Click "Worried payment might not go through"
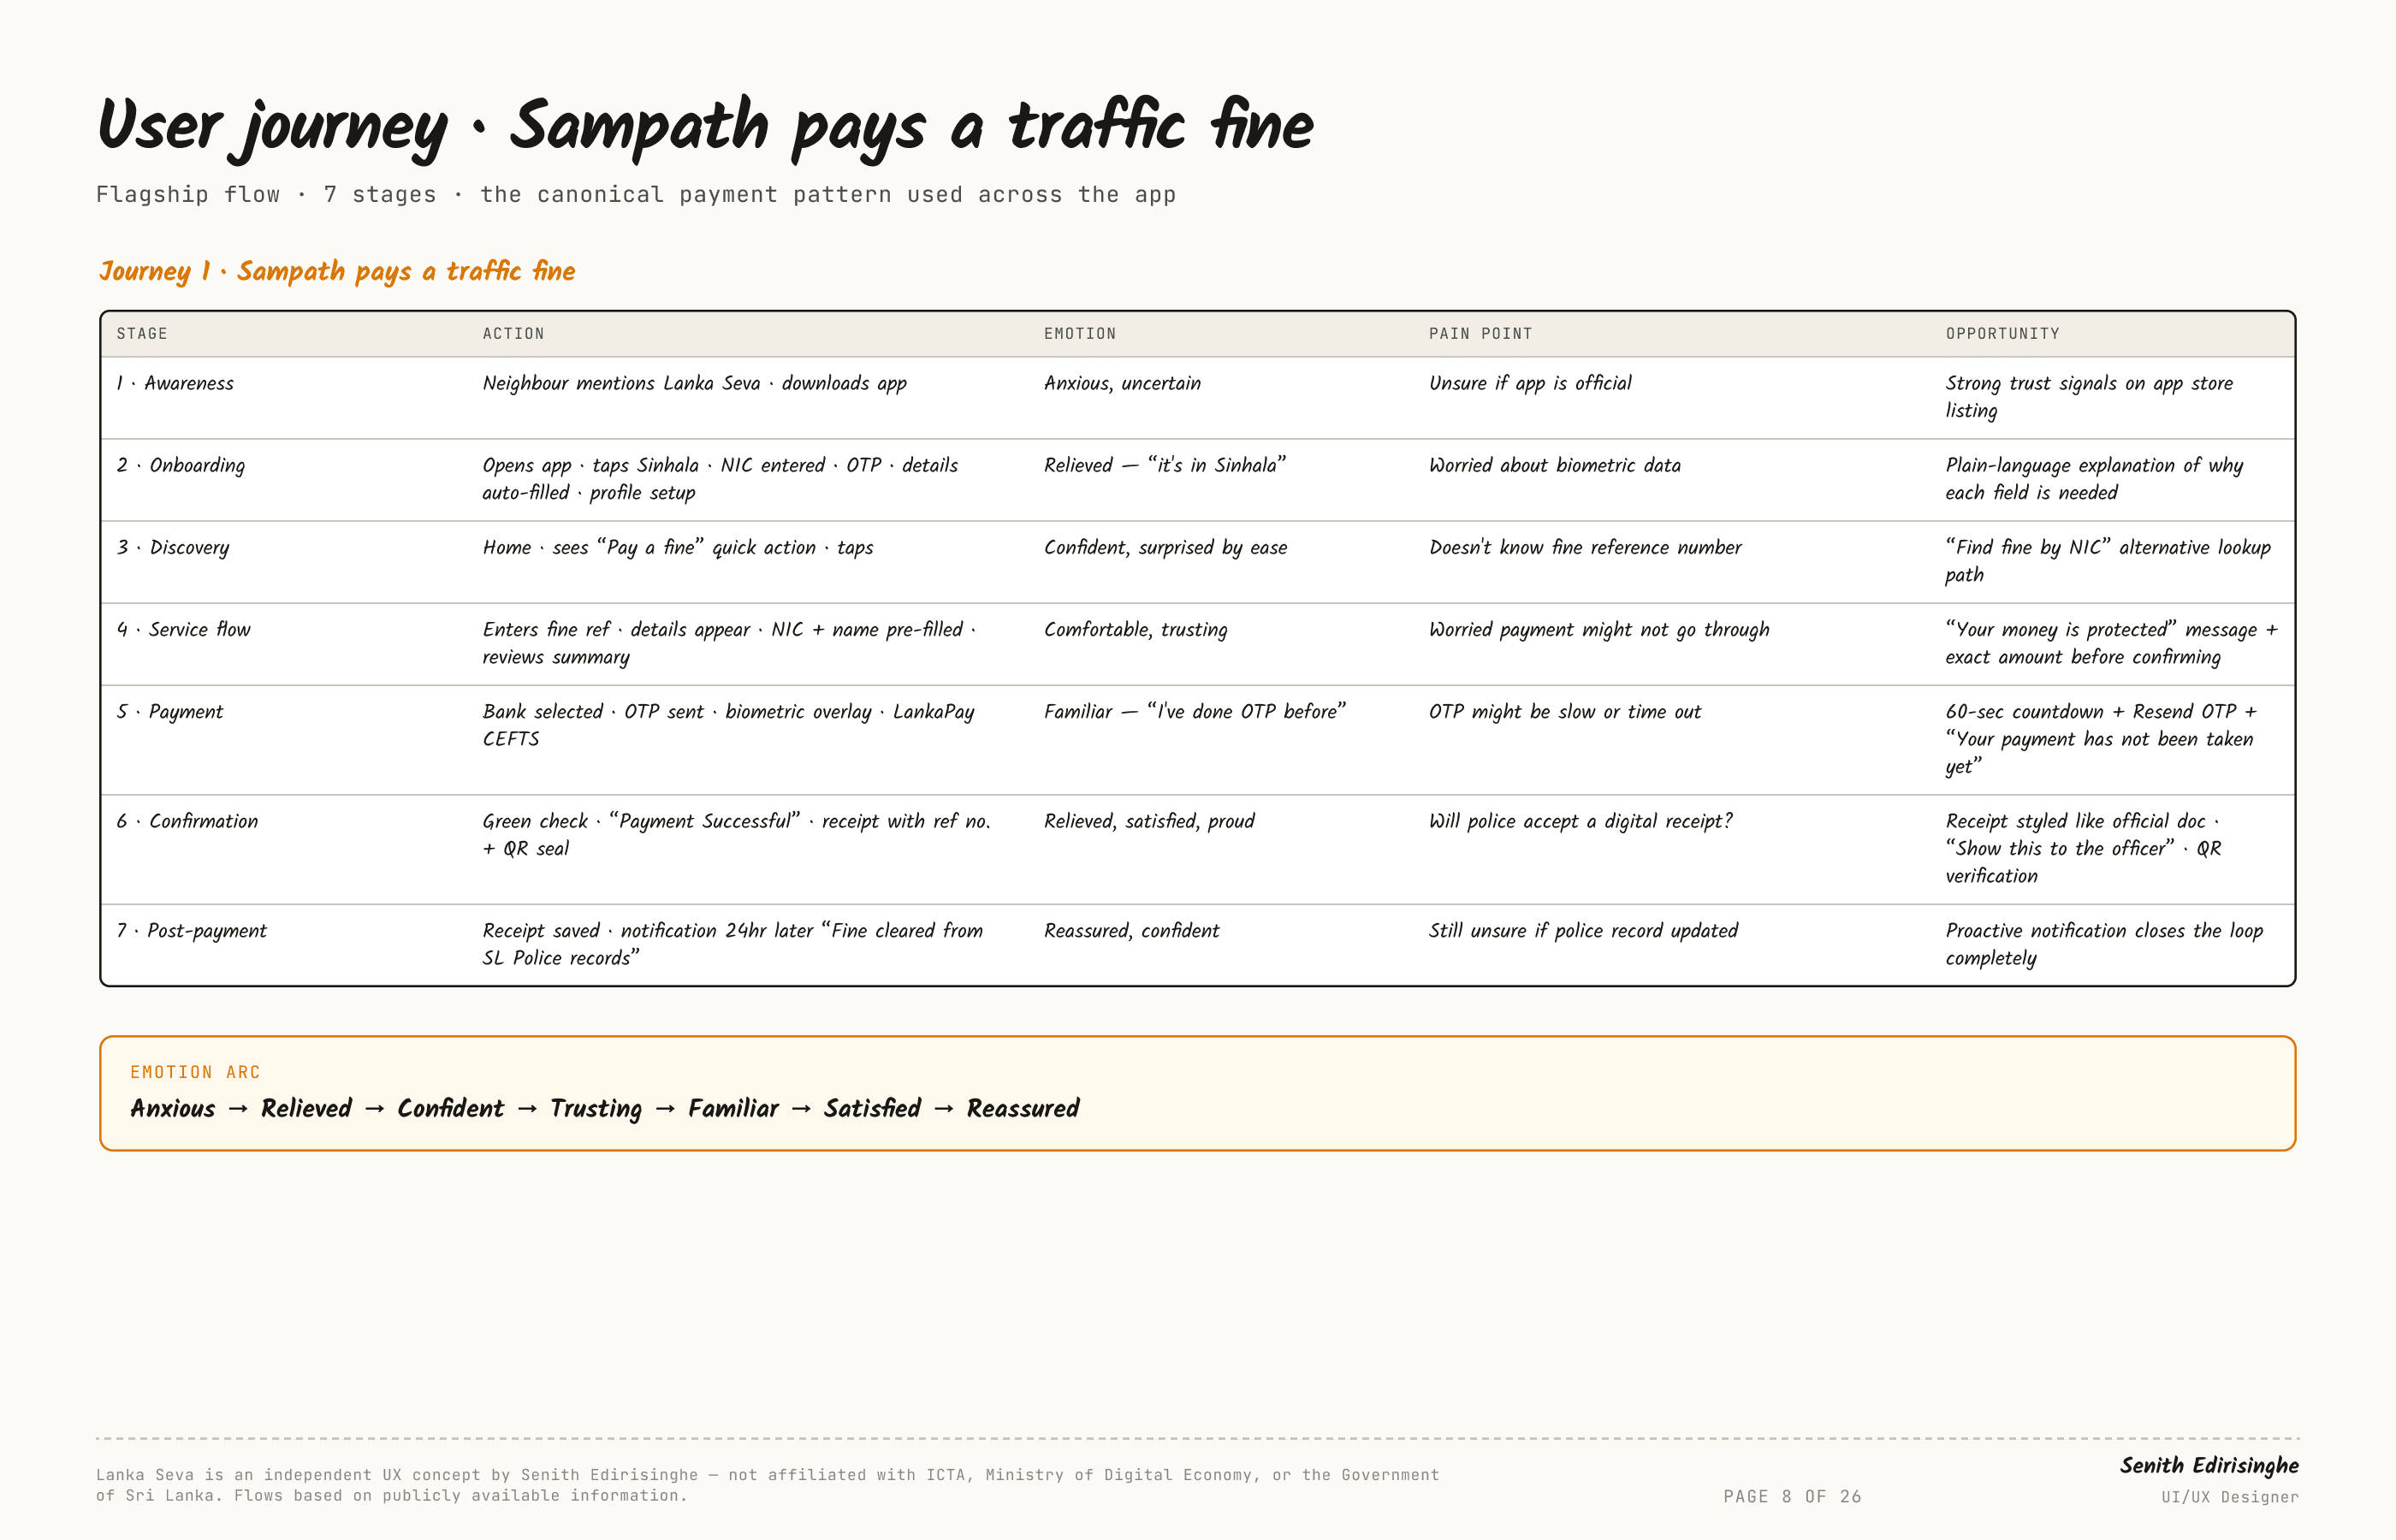The width and height of the screenshot is (2396, 1540). pyautogui.click(x=1599, y=629)
